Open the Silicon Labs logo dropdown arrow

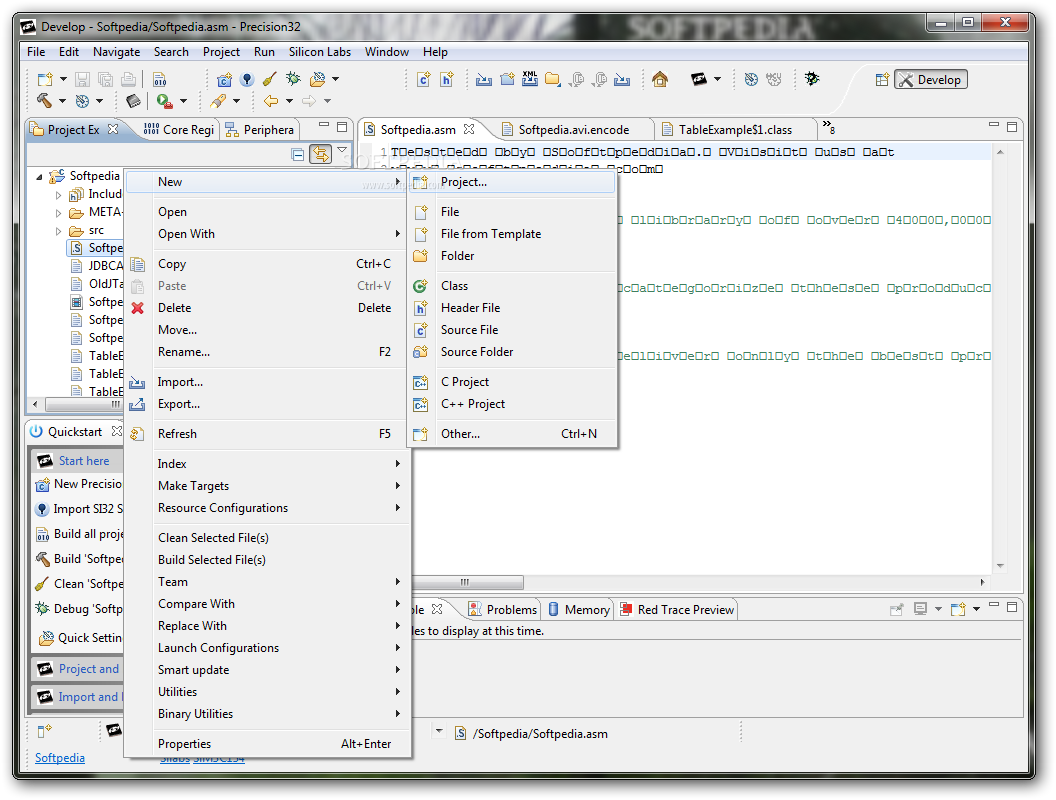tap(717, 79)
